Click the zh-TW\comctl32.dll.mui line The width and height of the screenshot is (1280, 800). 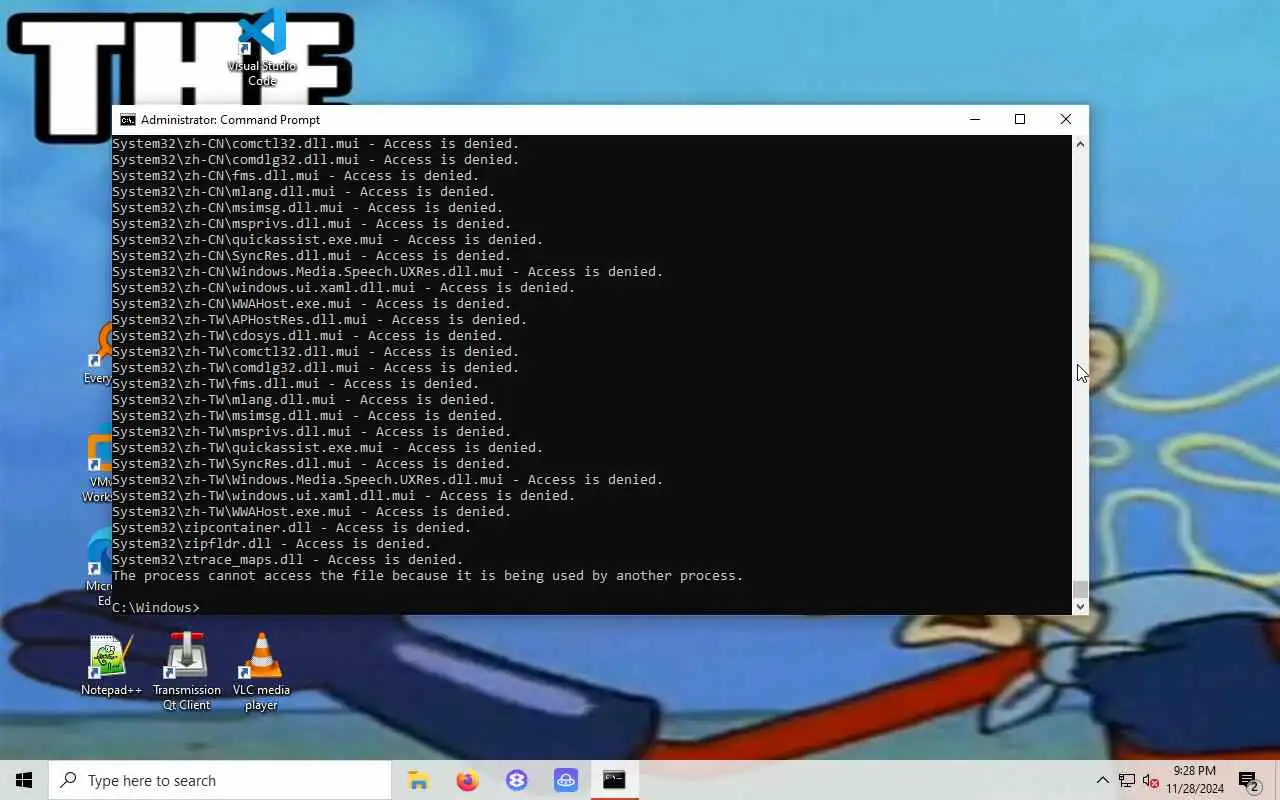(316, 352)
